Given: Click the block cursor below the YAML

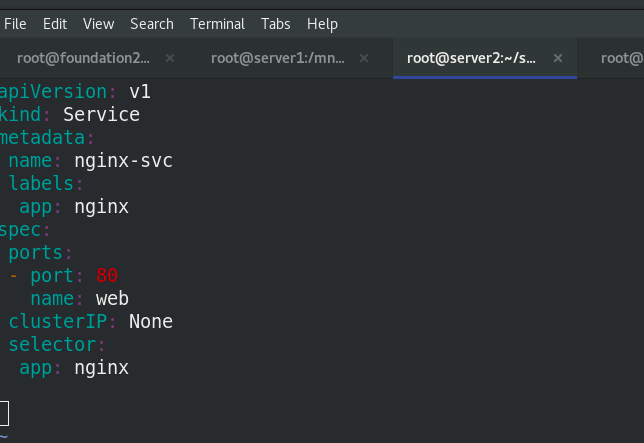Looking at the screenshot, I should tap(4, 413).
